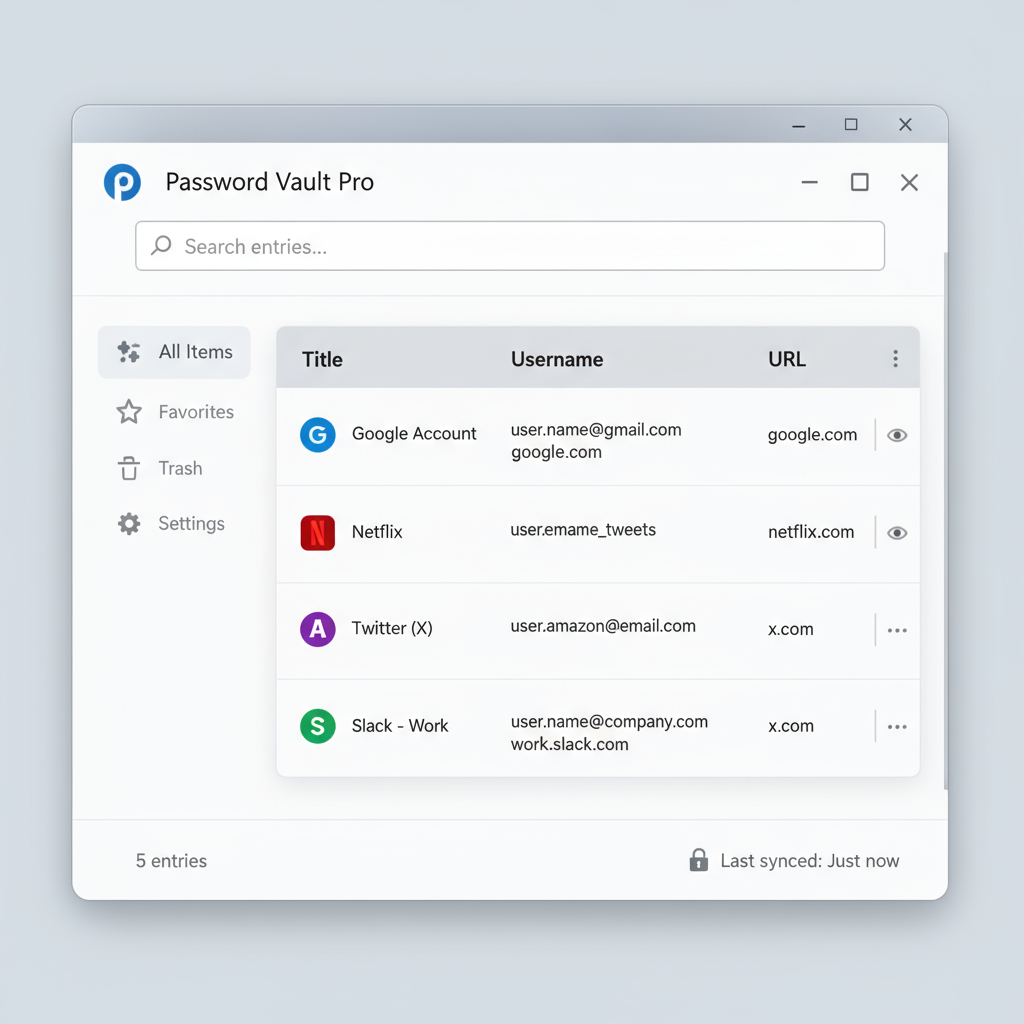Screen dimensions: 1024x1024
Task: Click the Password Vault Pro logo icon
Action: point(122,182)
